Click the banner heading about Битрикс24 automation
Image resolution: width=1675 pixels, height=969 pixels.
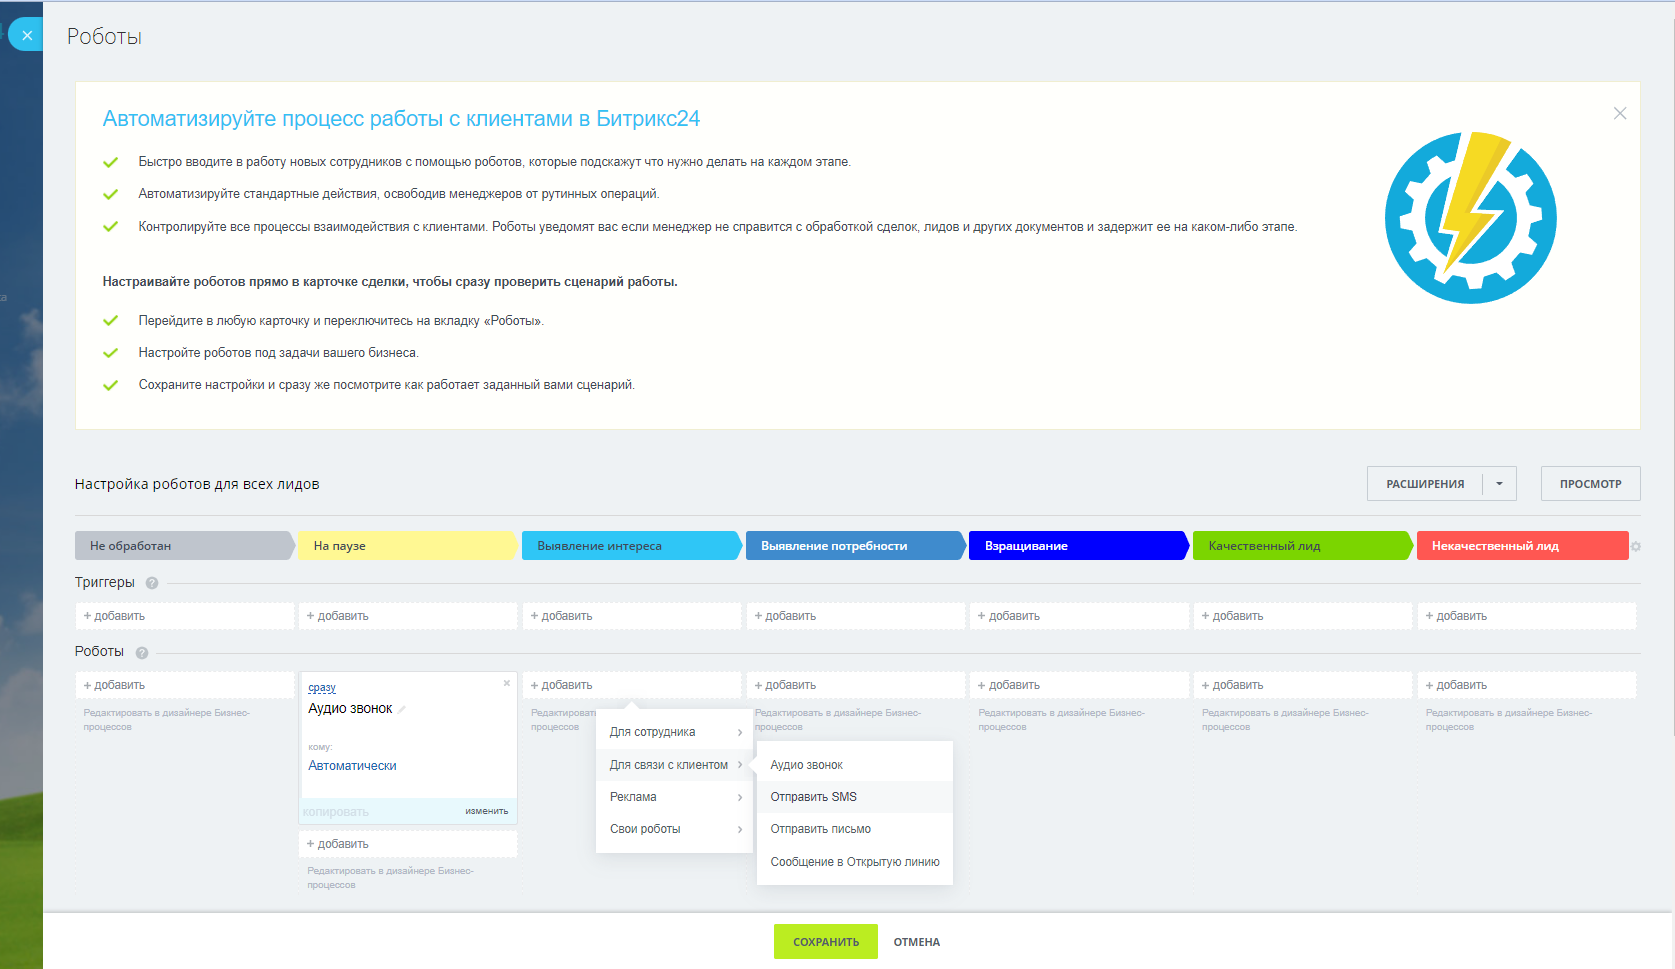point(401,119)
